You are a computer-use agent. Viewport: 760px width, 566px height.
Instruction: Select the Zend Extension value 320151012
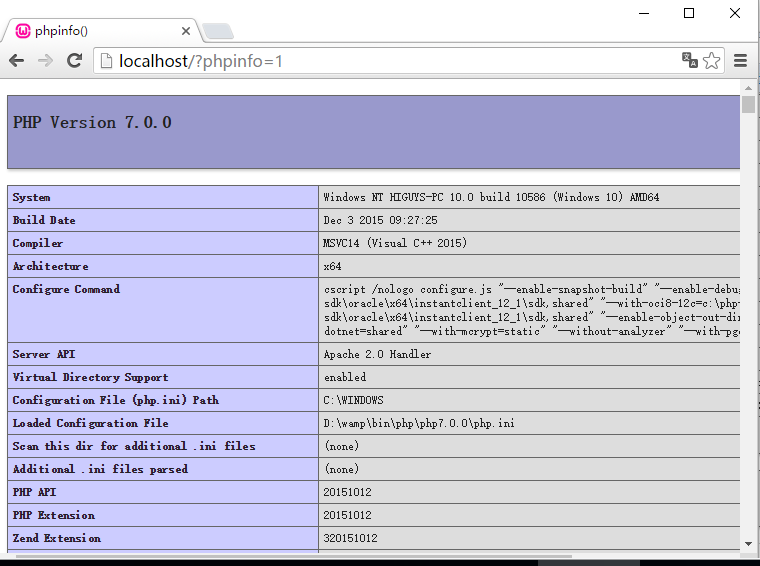pyautogui.click(x=350, y=538)
